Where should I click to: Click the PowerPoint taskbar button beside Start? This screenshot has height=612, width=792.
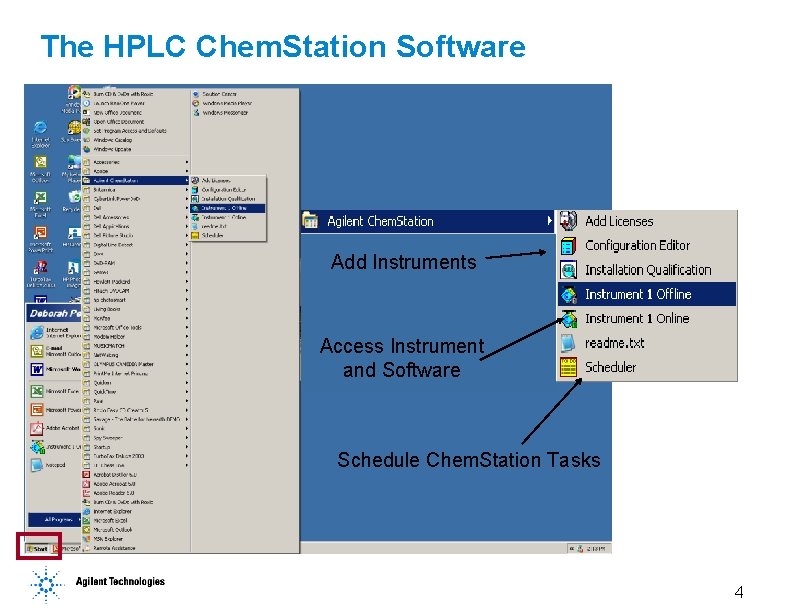point(67,548)
